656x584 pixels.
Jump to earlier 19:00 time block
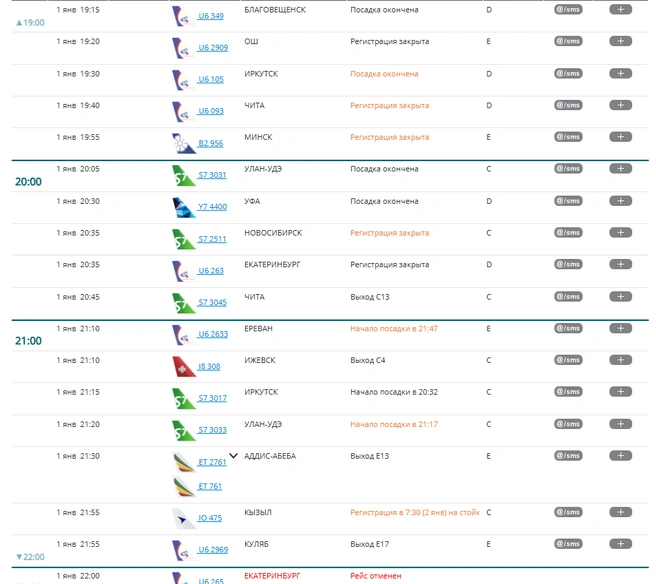coord(30,23)
